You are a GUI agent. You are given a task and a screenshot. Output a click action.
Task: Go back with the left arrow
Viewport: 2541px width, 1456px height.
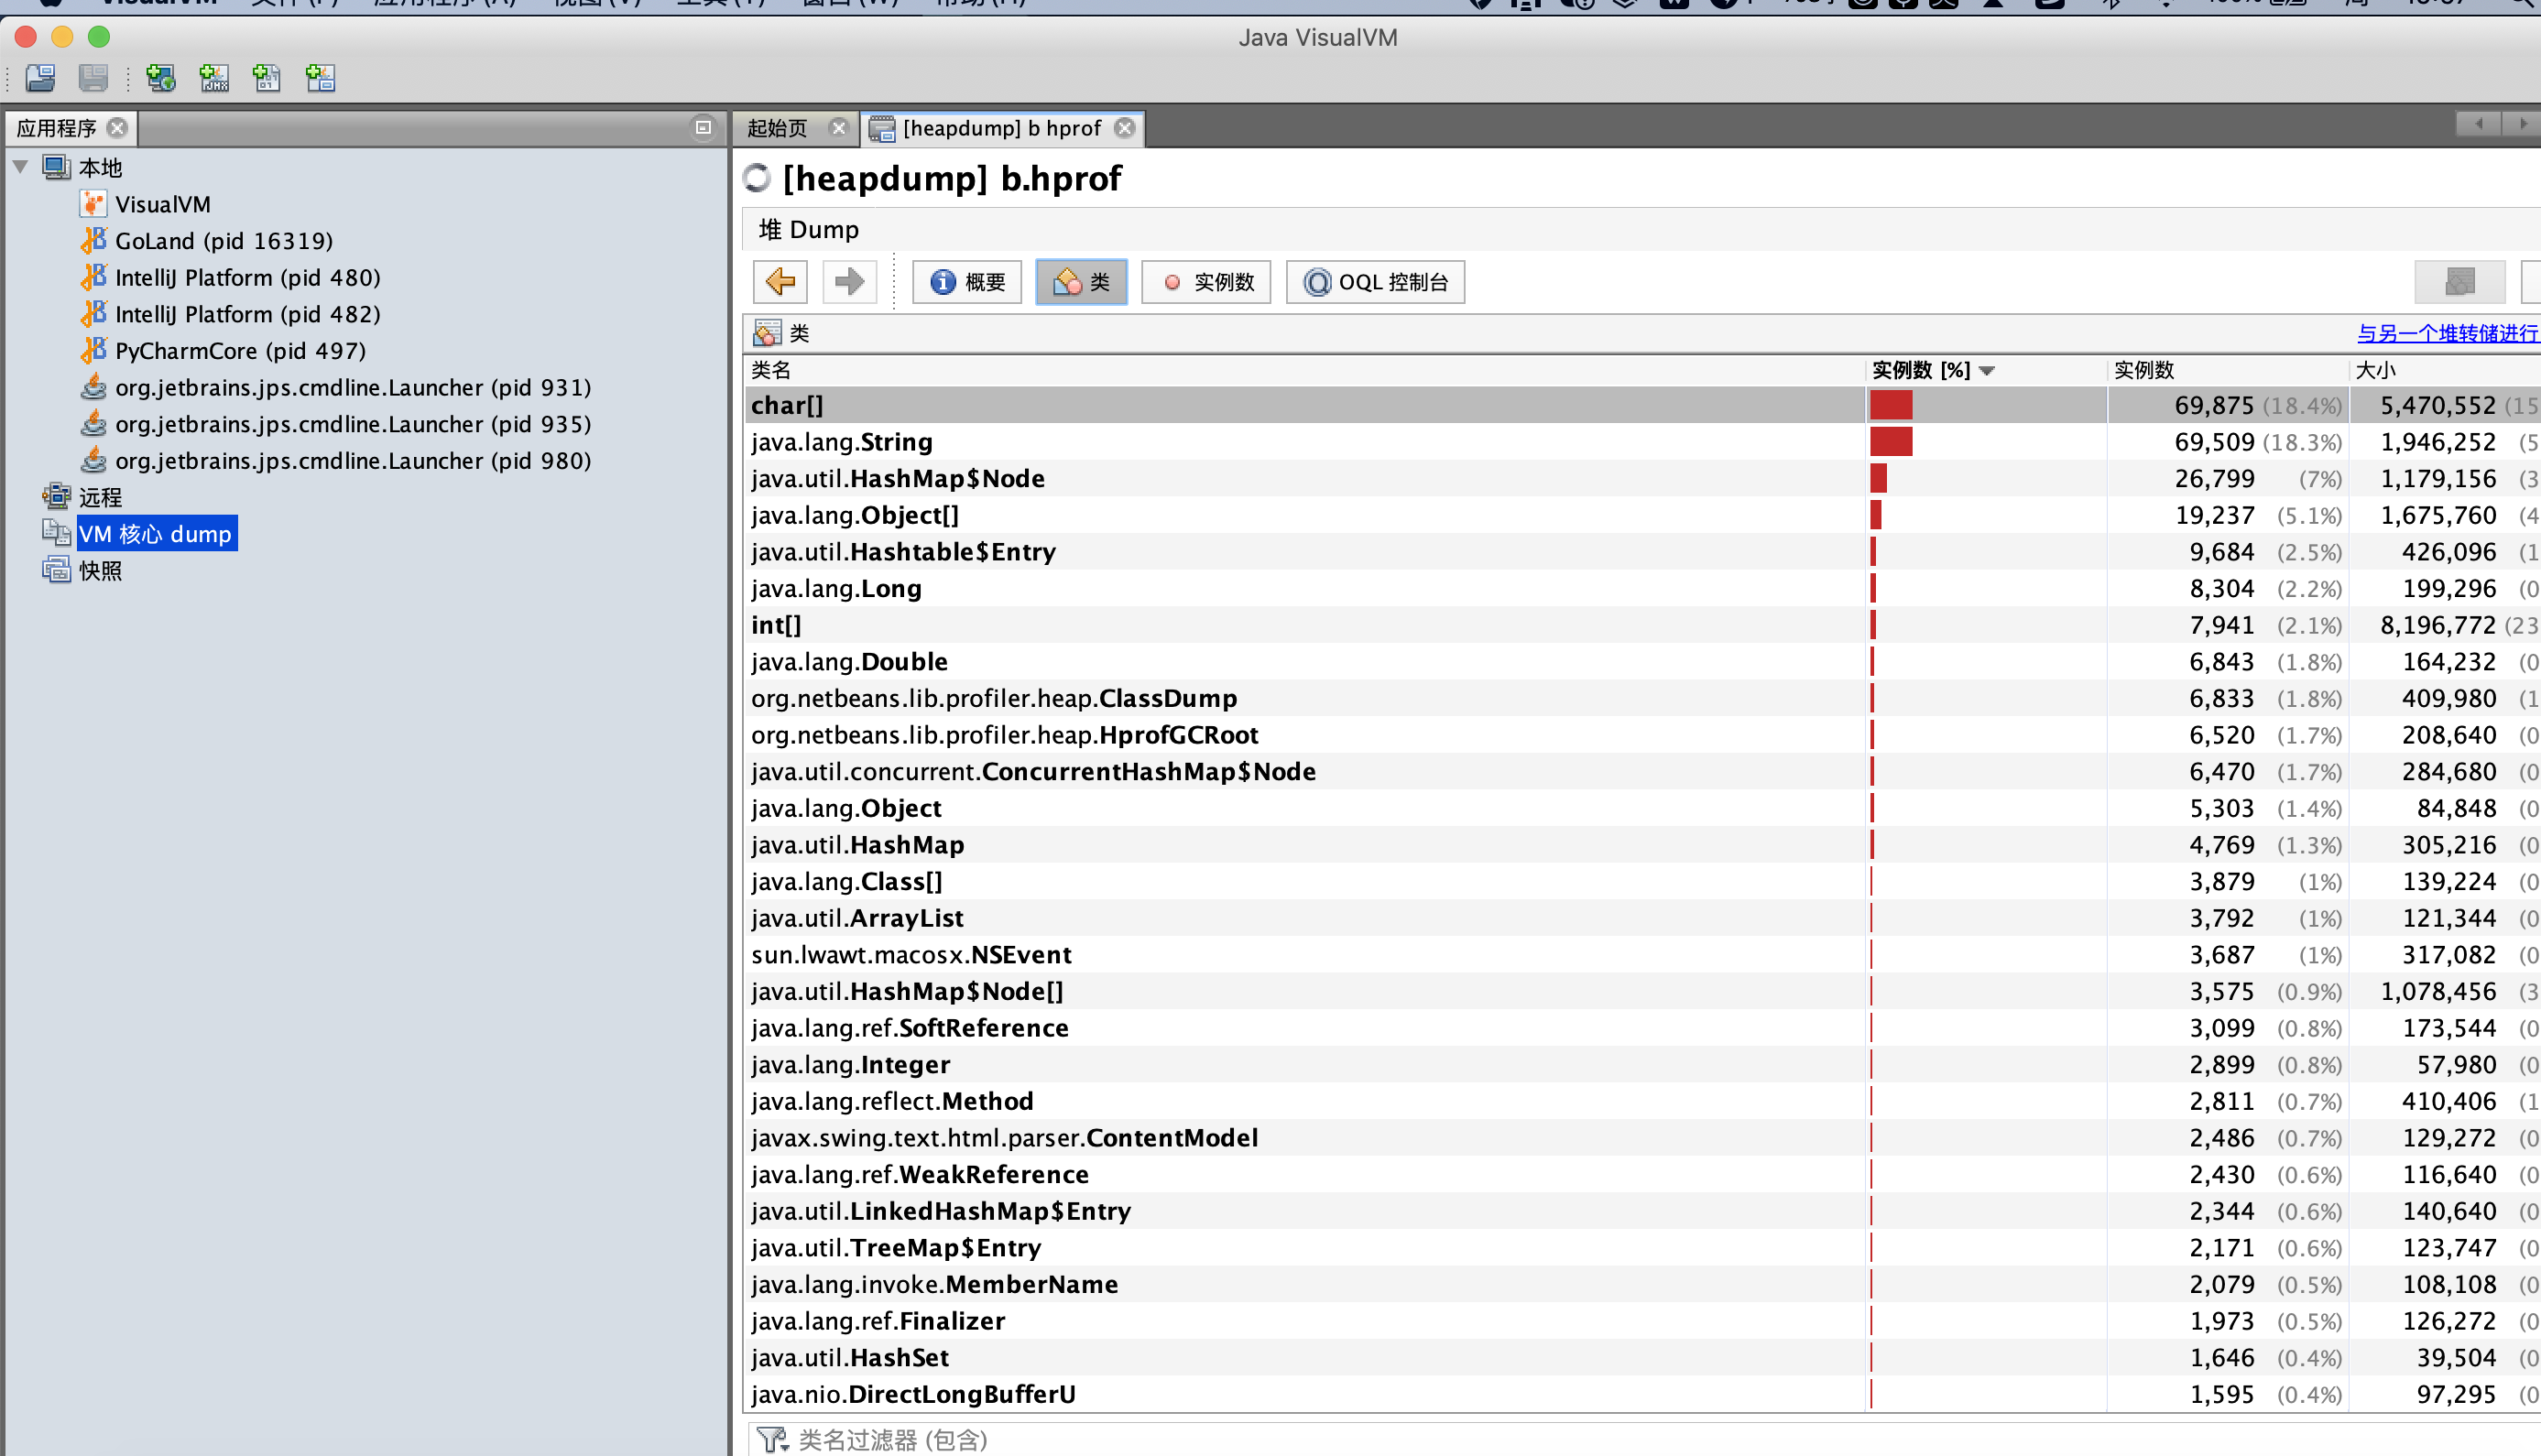[x=780, y=282]
